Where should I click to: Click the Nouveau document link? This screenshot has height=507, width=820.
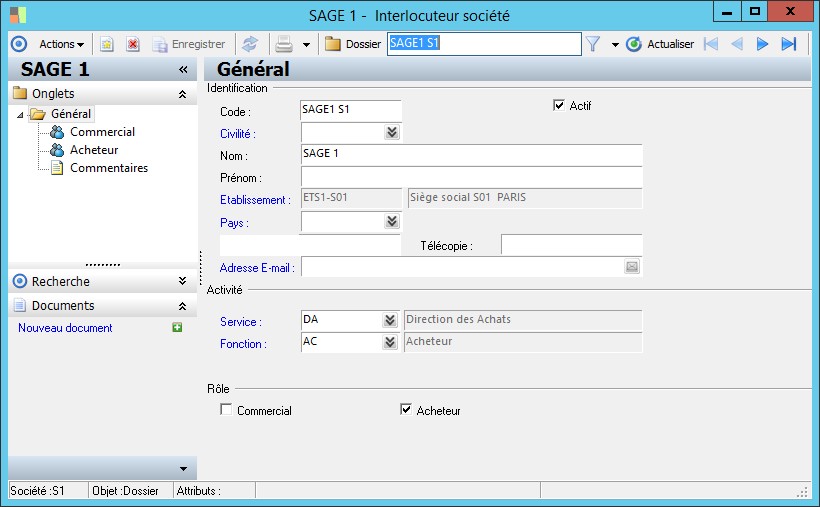click(65, 328)
